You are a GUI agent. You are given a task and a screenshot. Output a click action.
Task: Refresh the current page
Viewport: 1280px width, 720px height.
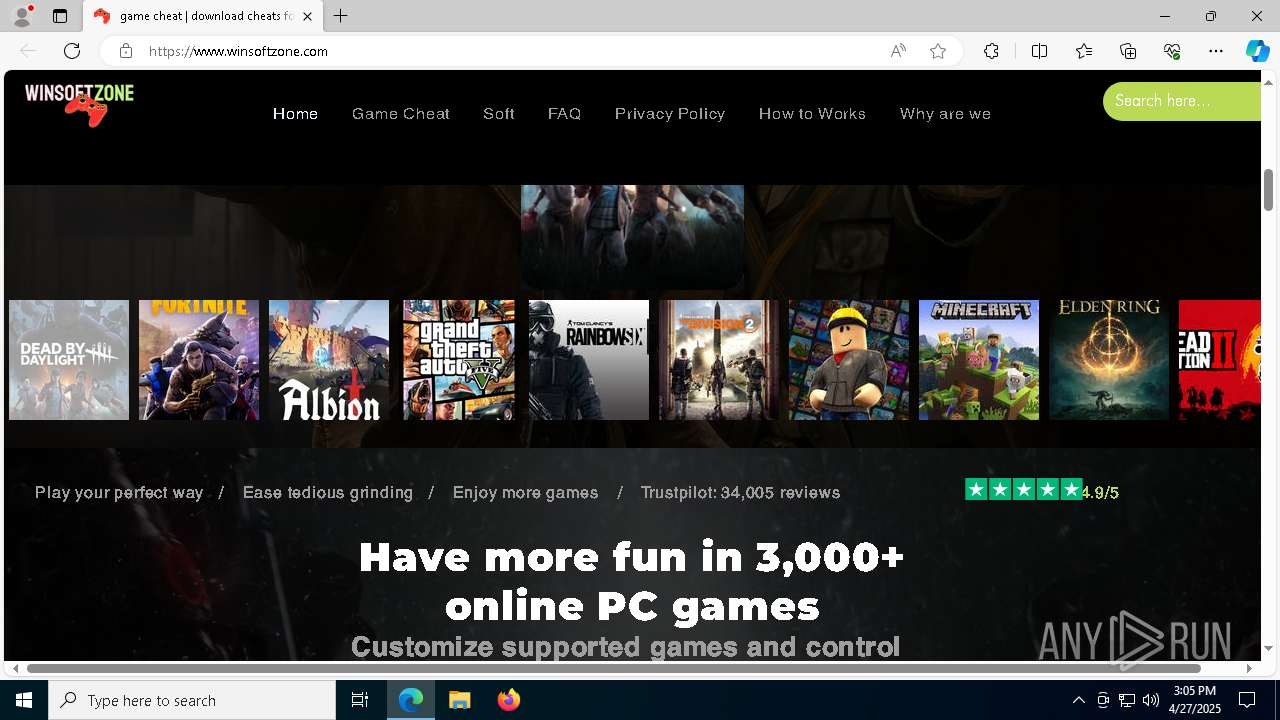tap(72, 51)
